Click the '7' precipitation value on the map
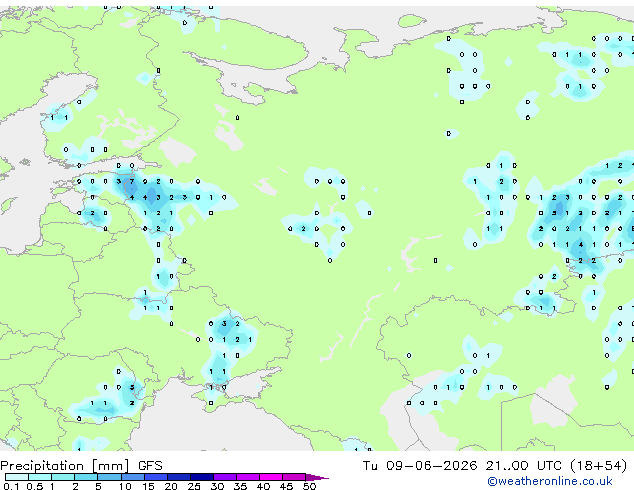The image size is (634, 490). pos(132,182)
